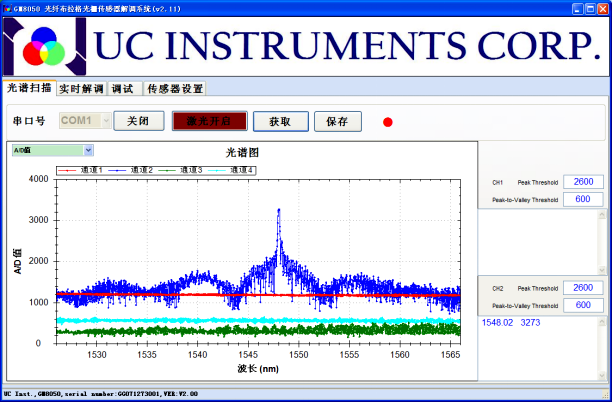Click the 保存 save button
This screenshot has height=402, width=612.
pyautogui.click(x=338, y=121)
